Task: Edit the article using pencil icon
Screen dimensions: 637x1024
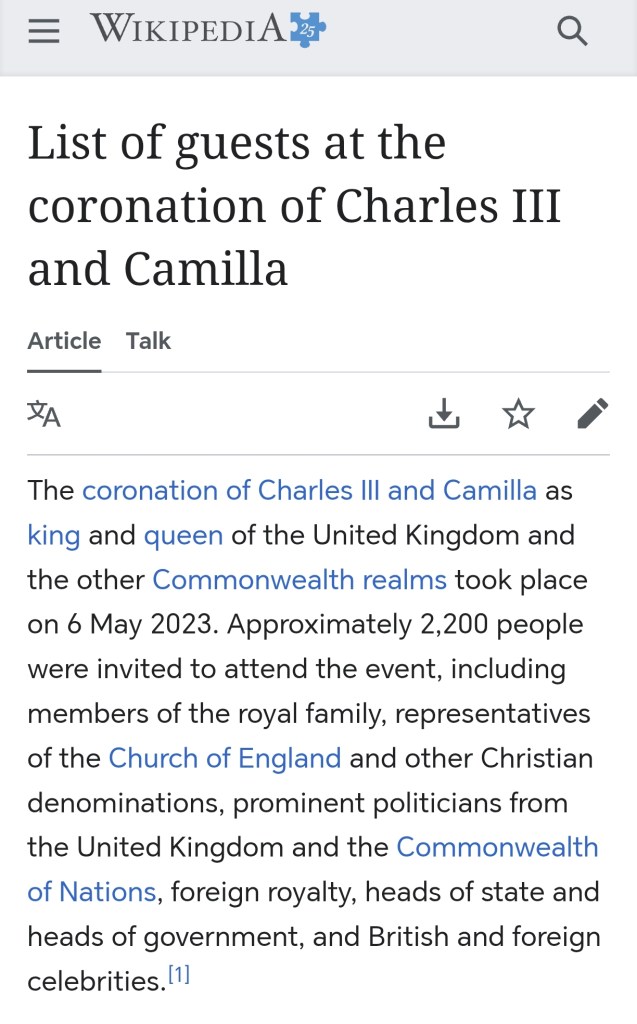Action: coord(592,413)
